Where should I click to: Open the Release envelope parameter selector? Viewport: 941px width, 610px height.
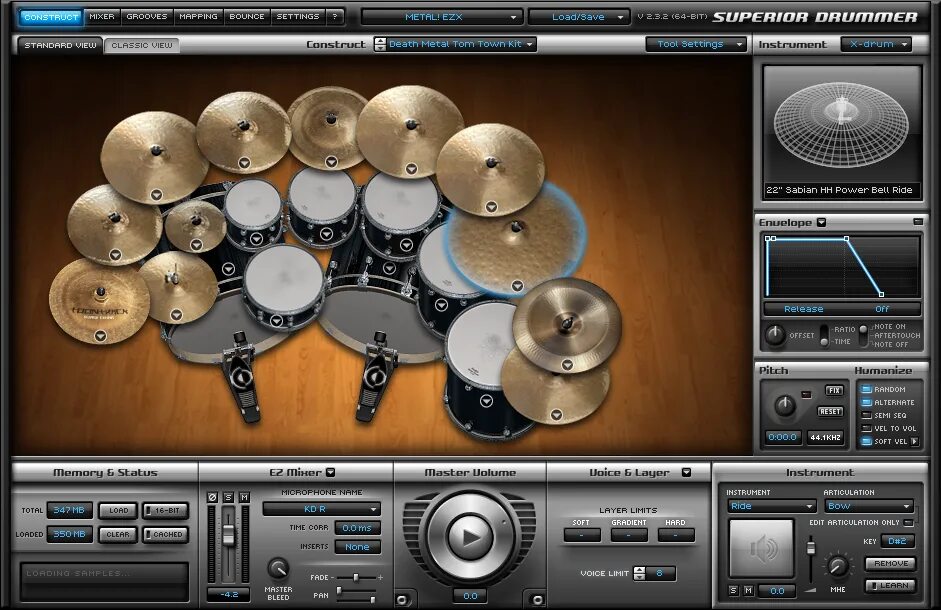[804, 309]
